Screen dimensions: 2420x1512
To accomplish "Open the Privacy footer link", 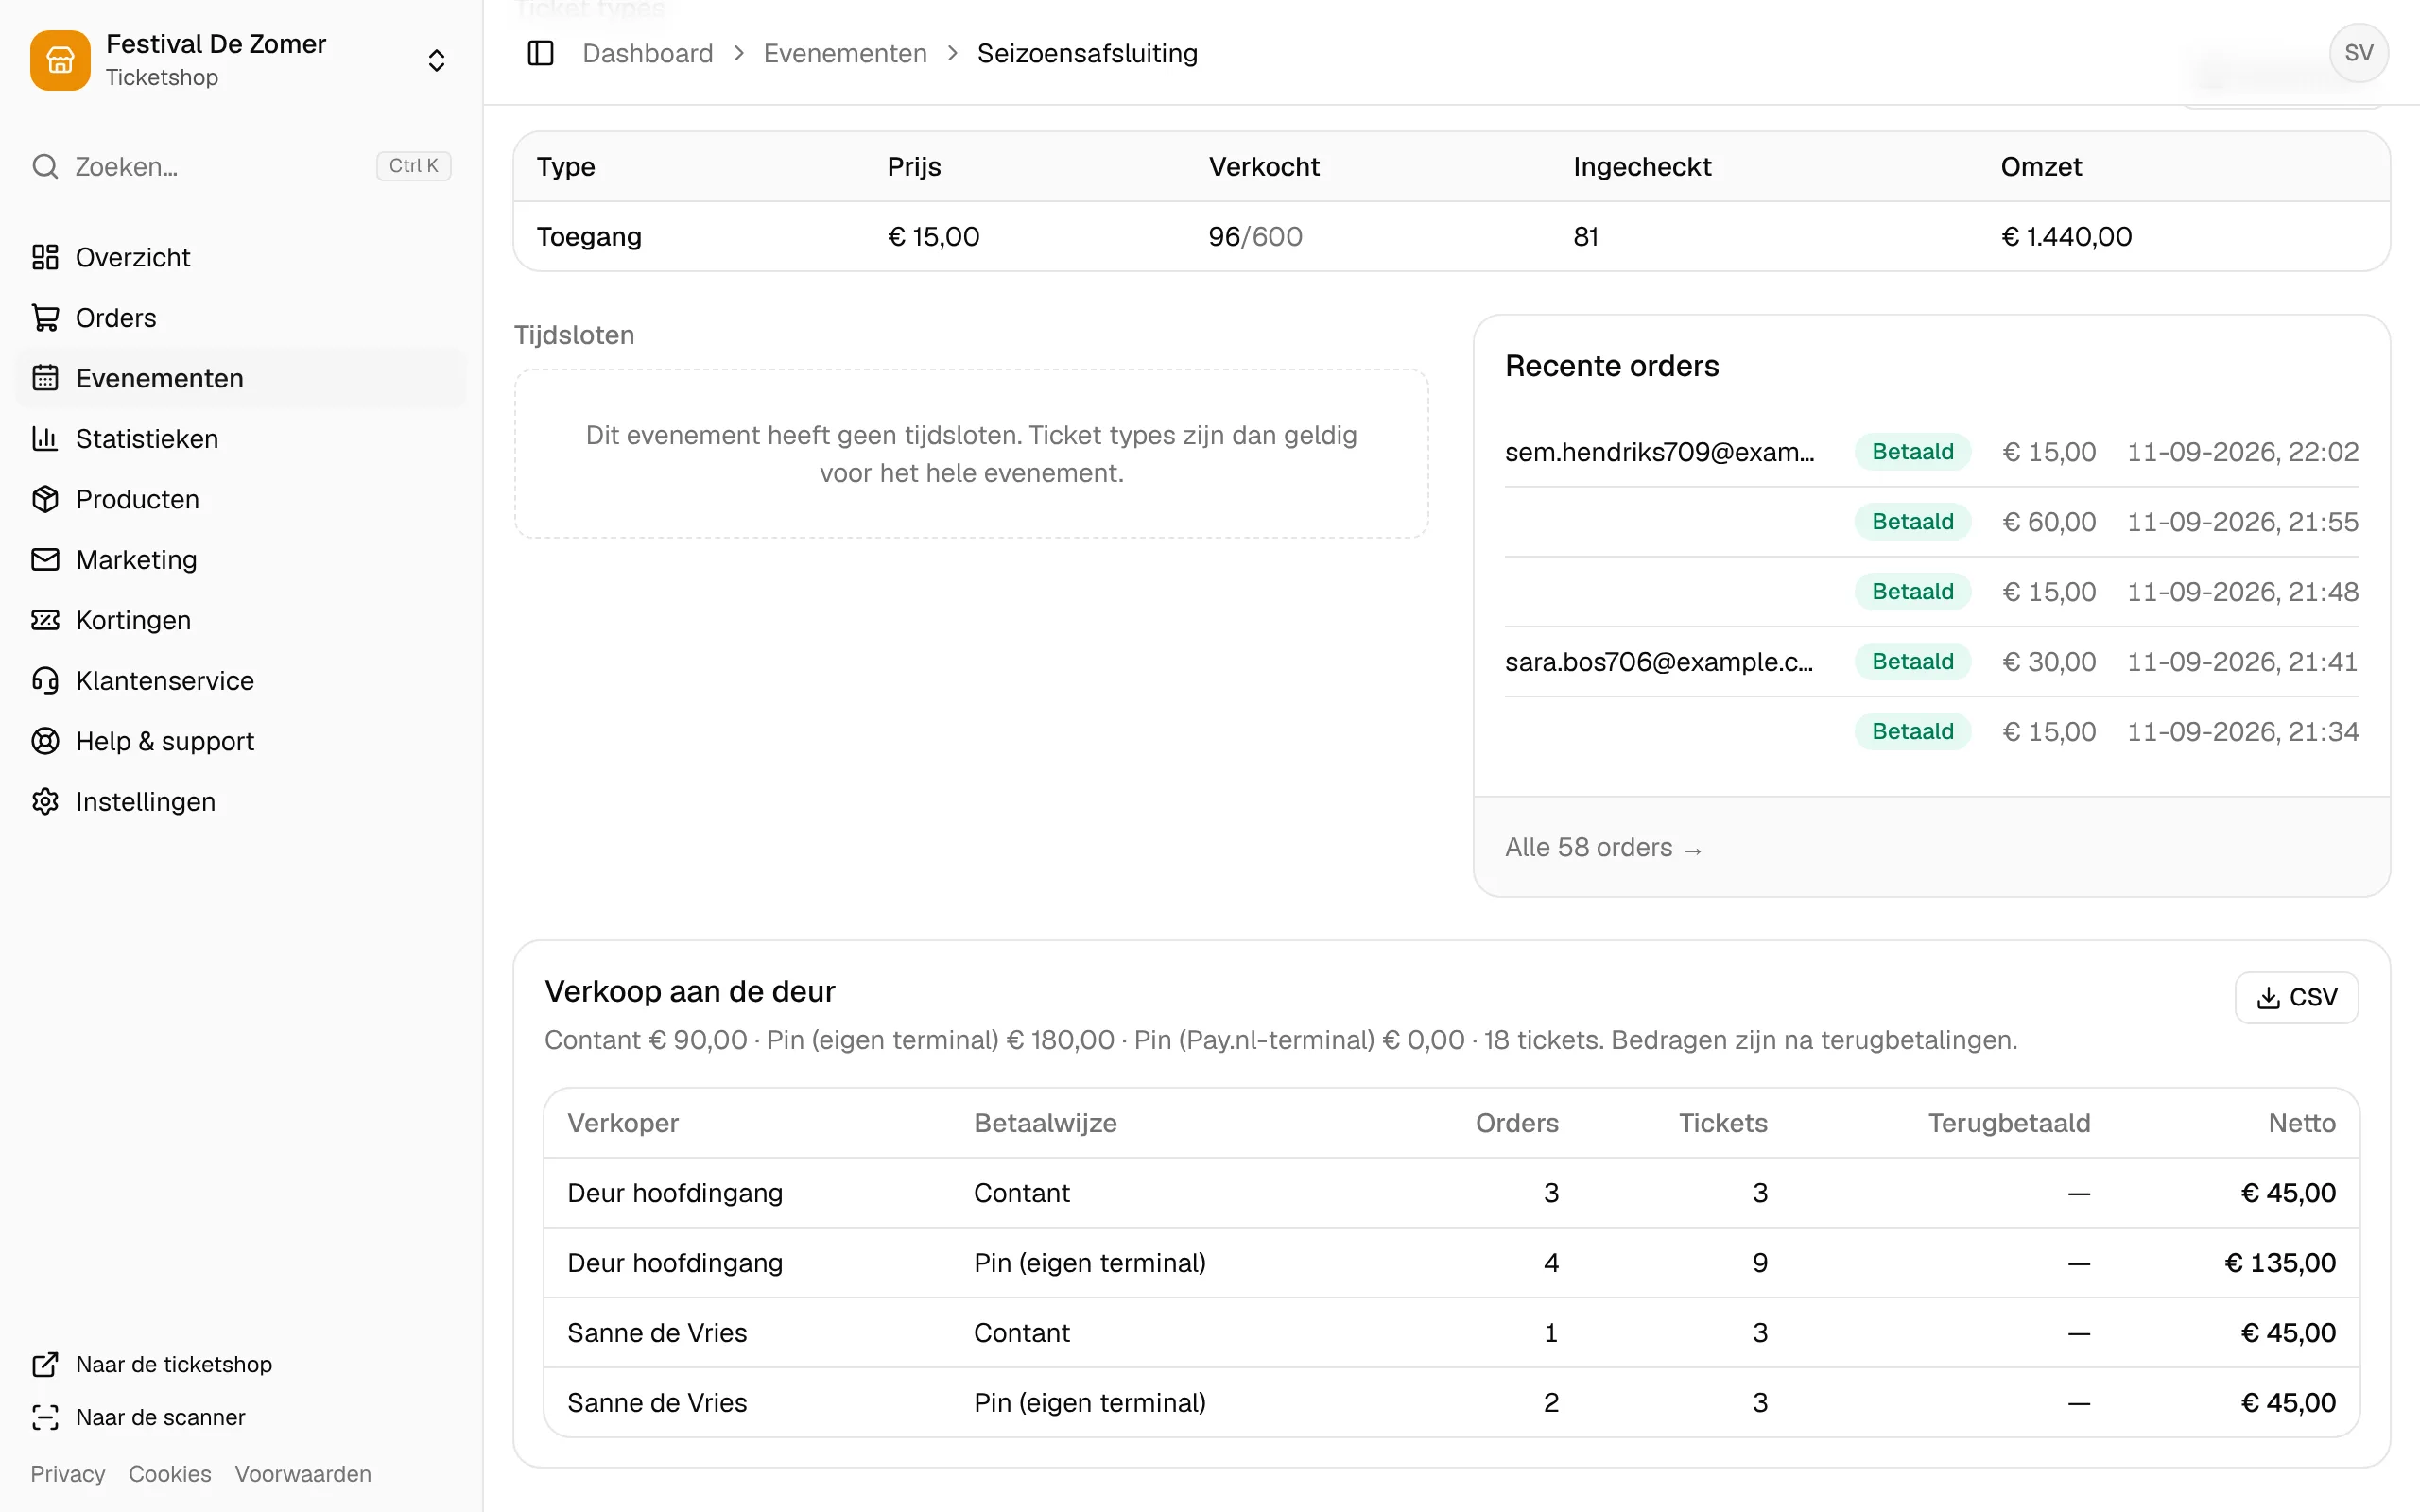I will click(67, 1474).
